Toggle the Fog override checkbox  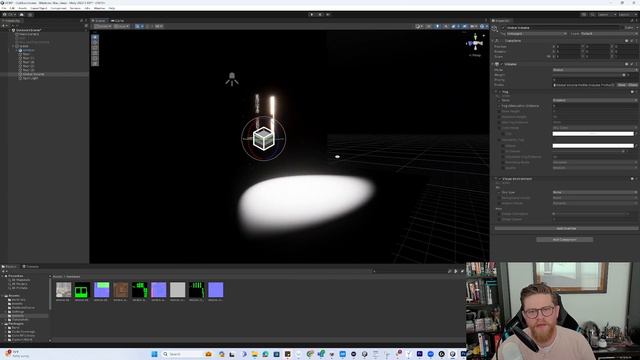[x=500, y=92]
